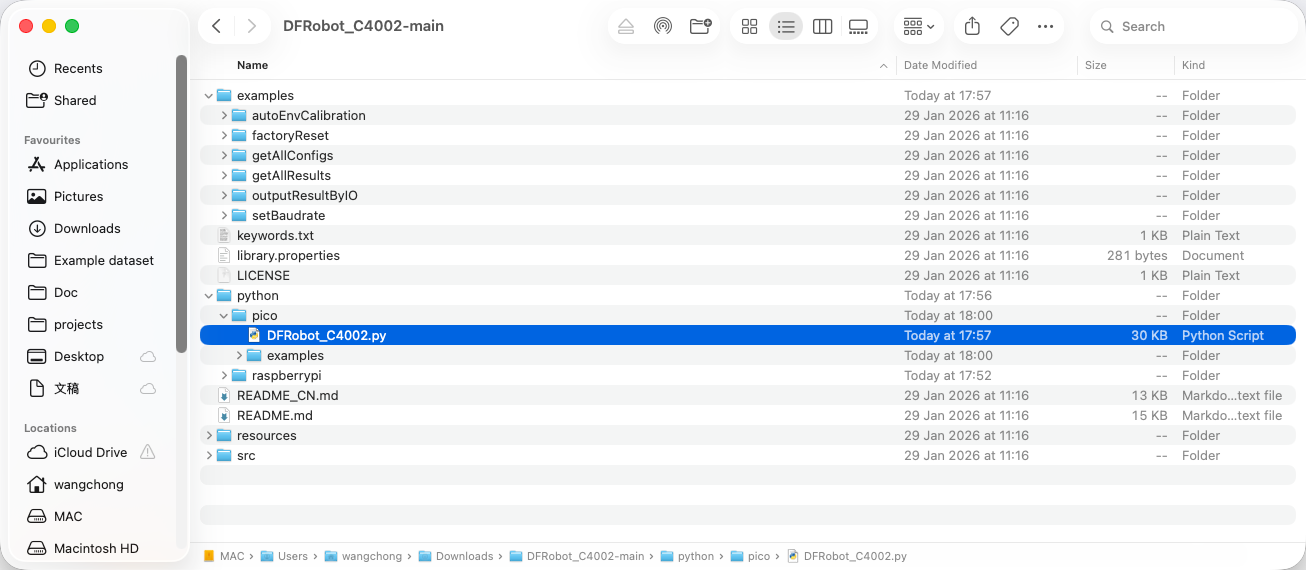The height and width of the screenshot is (570, 1306).
Task: Open projects folder in the sidebar
Action: [x=78, y=324]
